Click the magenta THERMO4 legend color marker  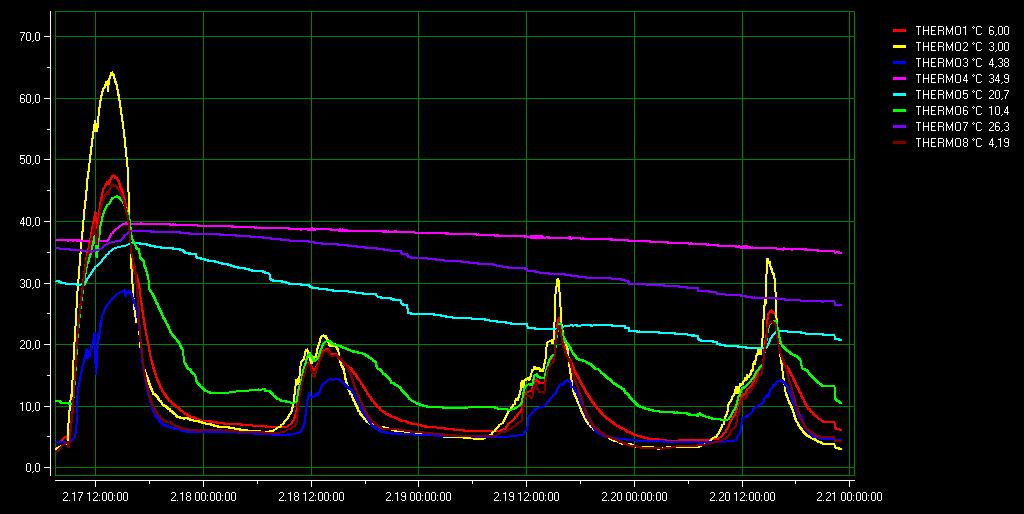[x=900, y=79]
